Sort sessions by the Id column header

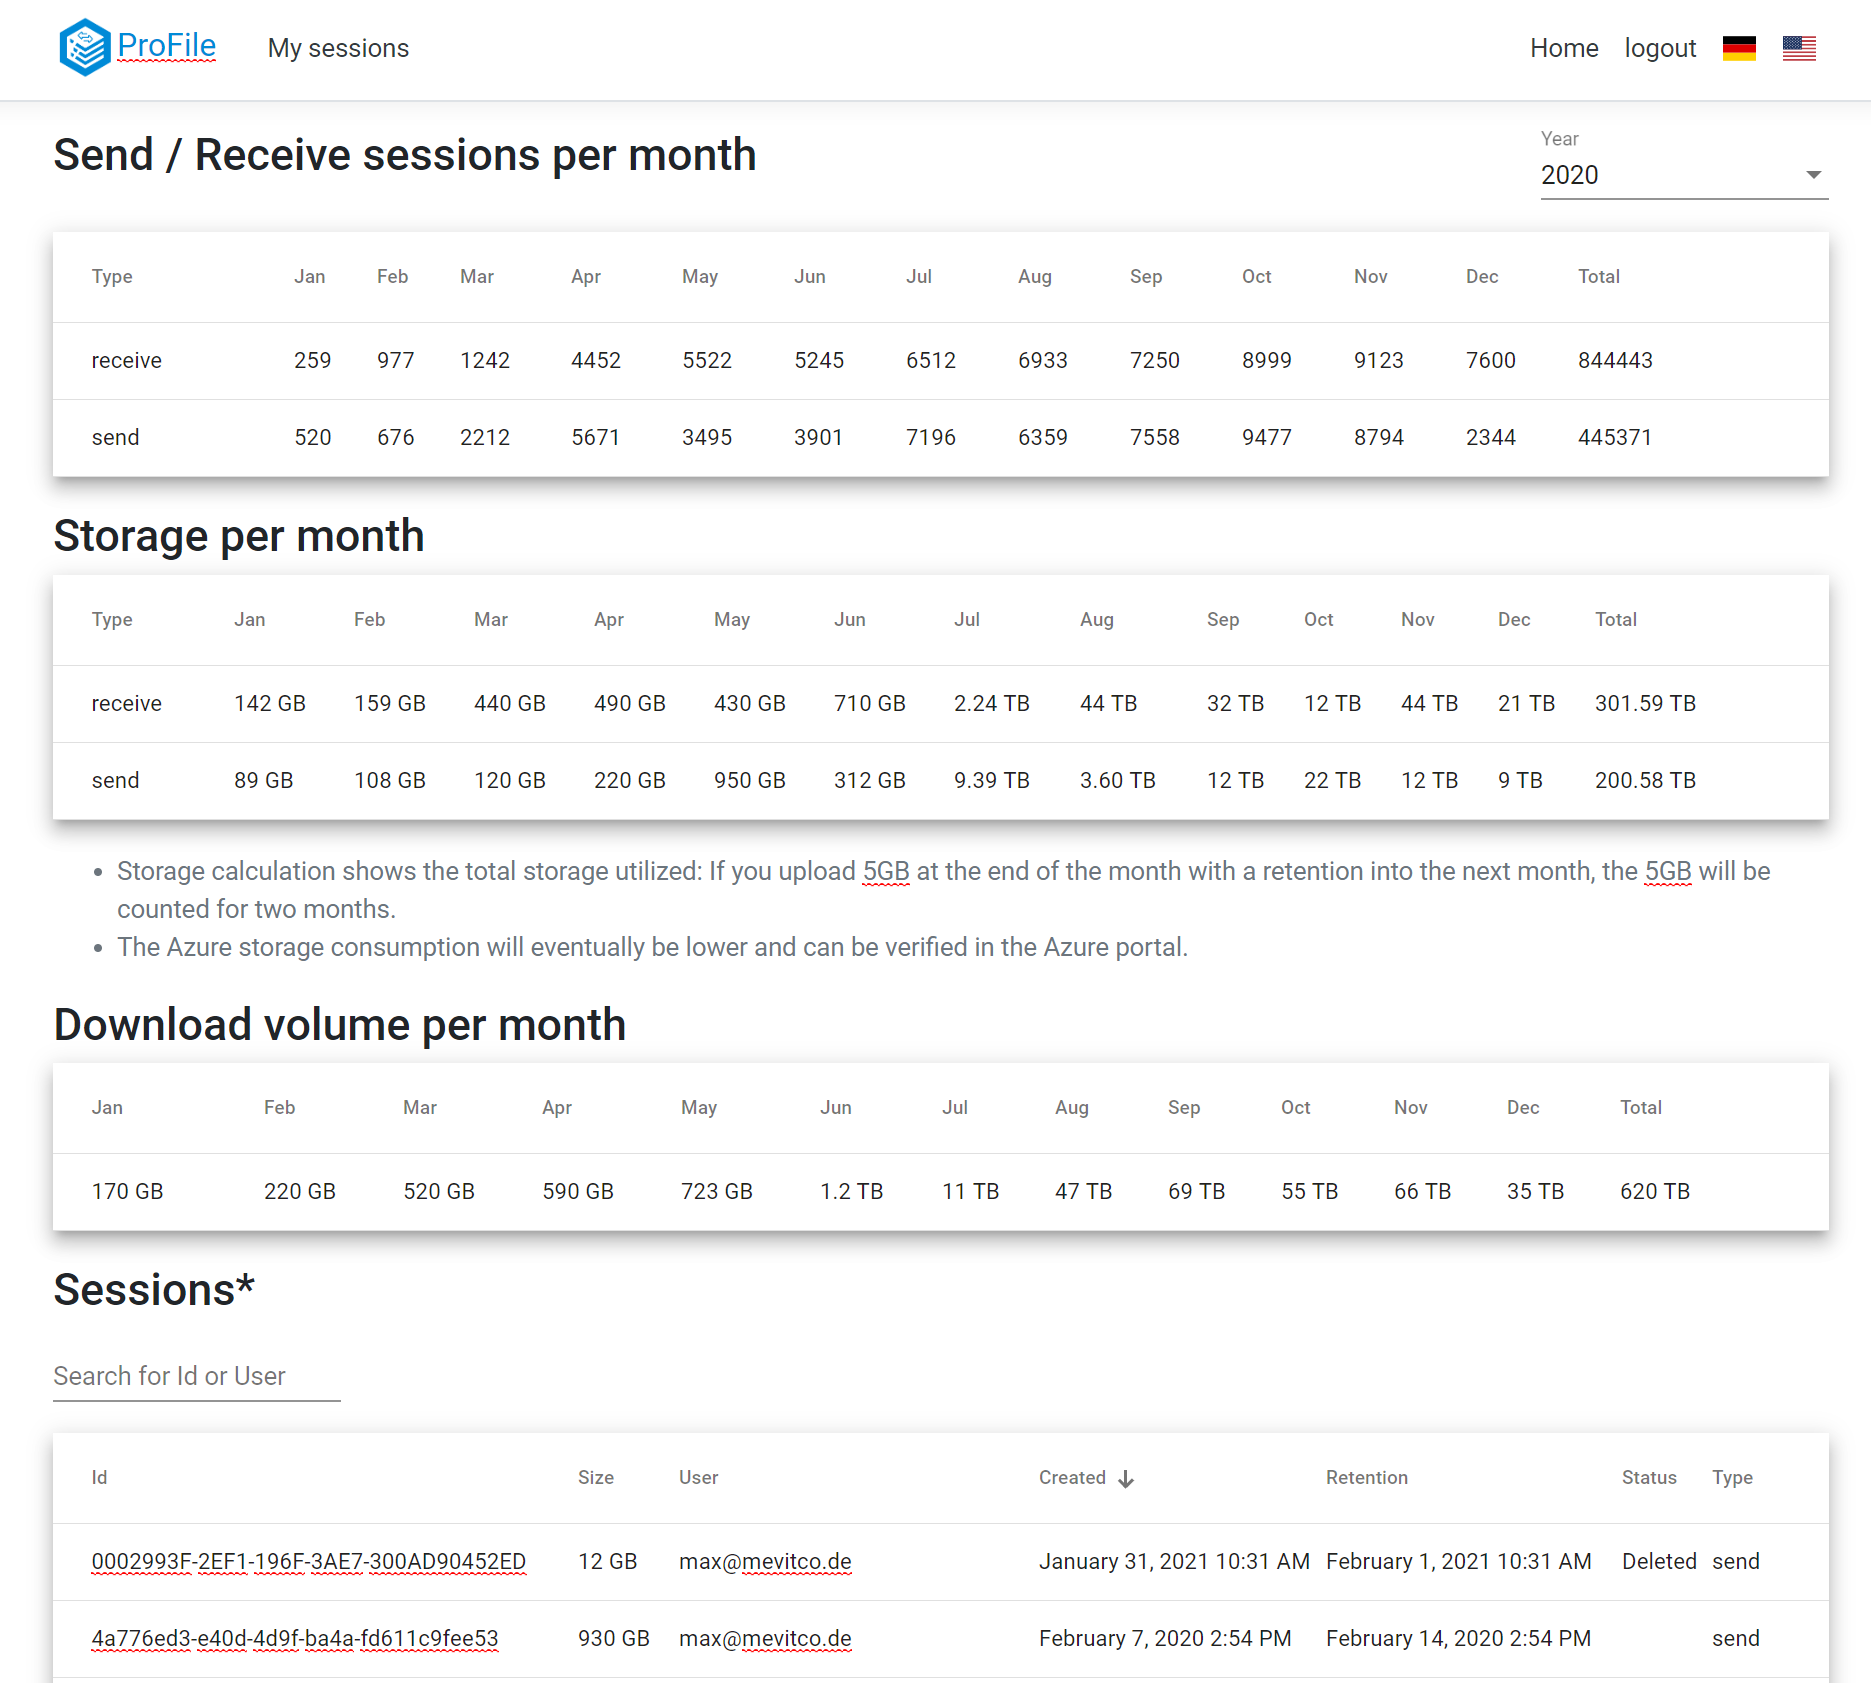pyautogui.click(x=99, y=1477)
